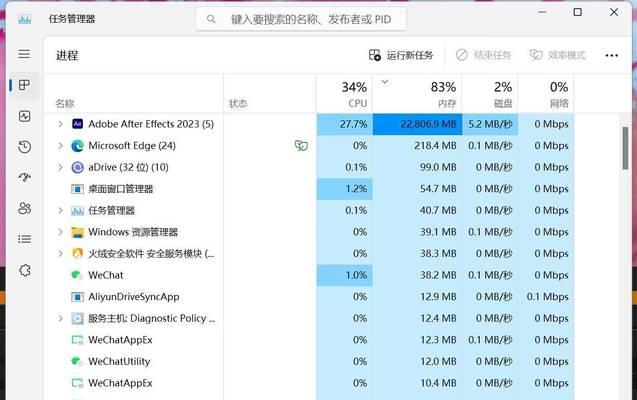
Task: Expand the 火绒安全软件 process group
Action: pos(61,253)
